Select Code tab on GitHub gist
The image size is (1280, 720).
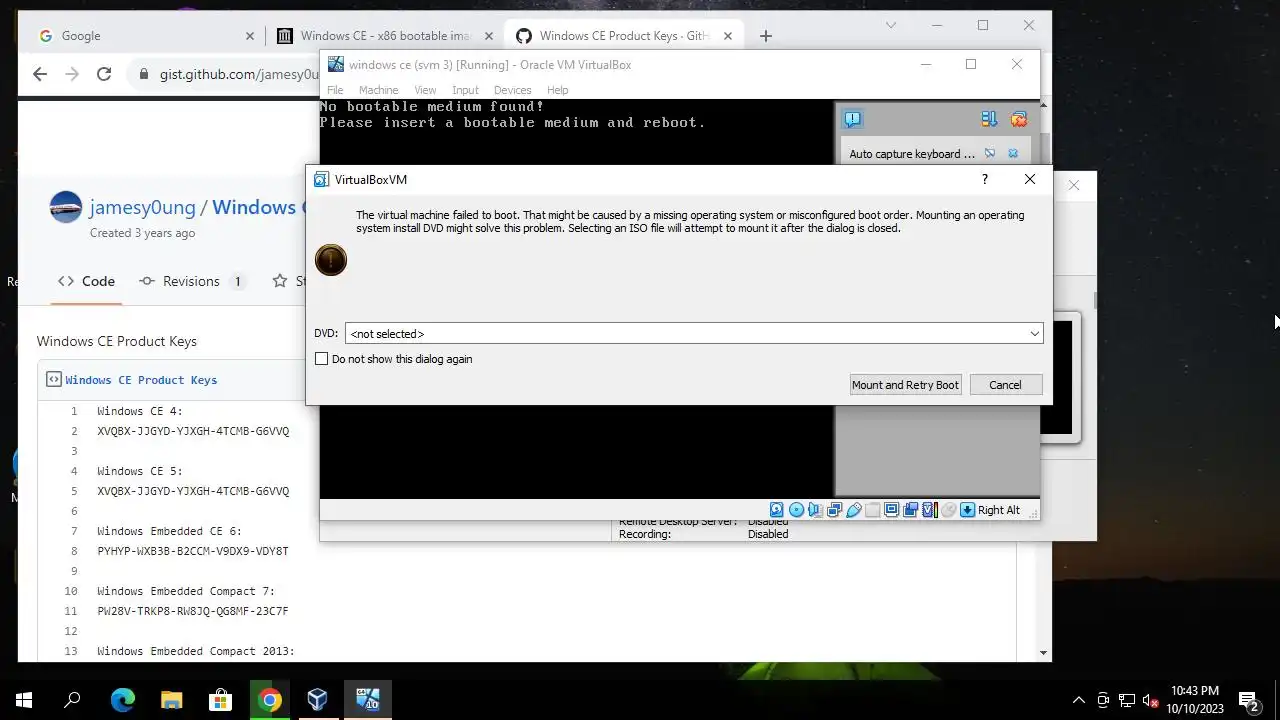[x=86, y=281]
